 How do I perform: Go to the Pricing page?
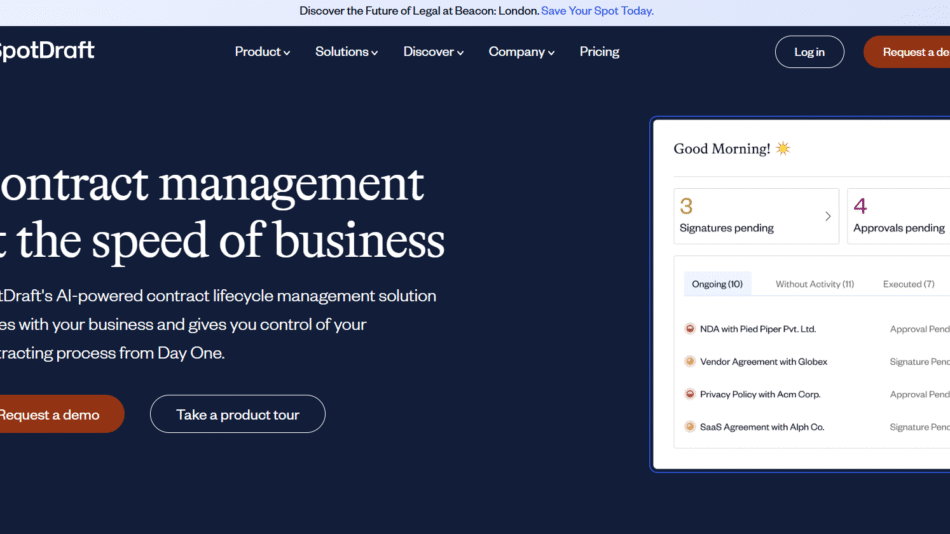pyautogui.click(x=599, y=52)
